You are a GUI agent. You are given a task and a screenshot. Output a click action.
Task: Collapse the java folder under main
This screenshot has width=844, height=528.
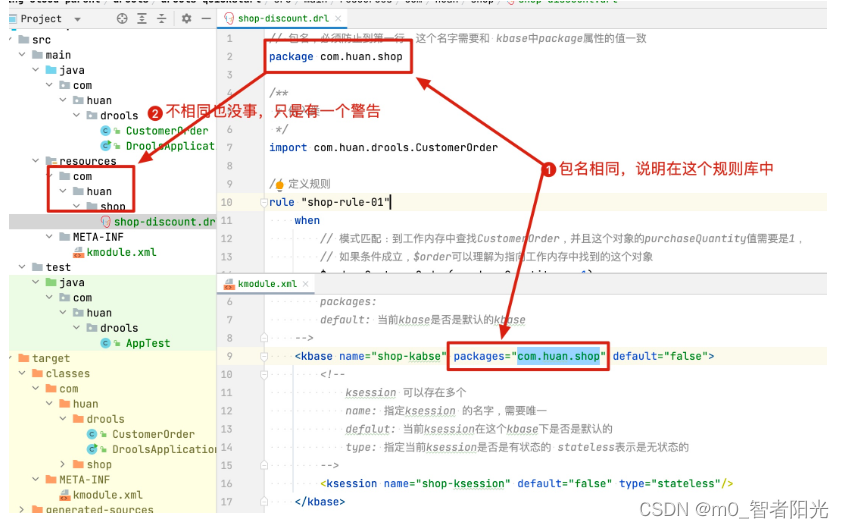click(36, 70)
